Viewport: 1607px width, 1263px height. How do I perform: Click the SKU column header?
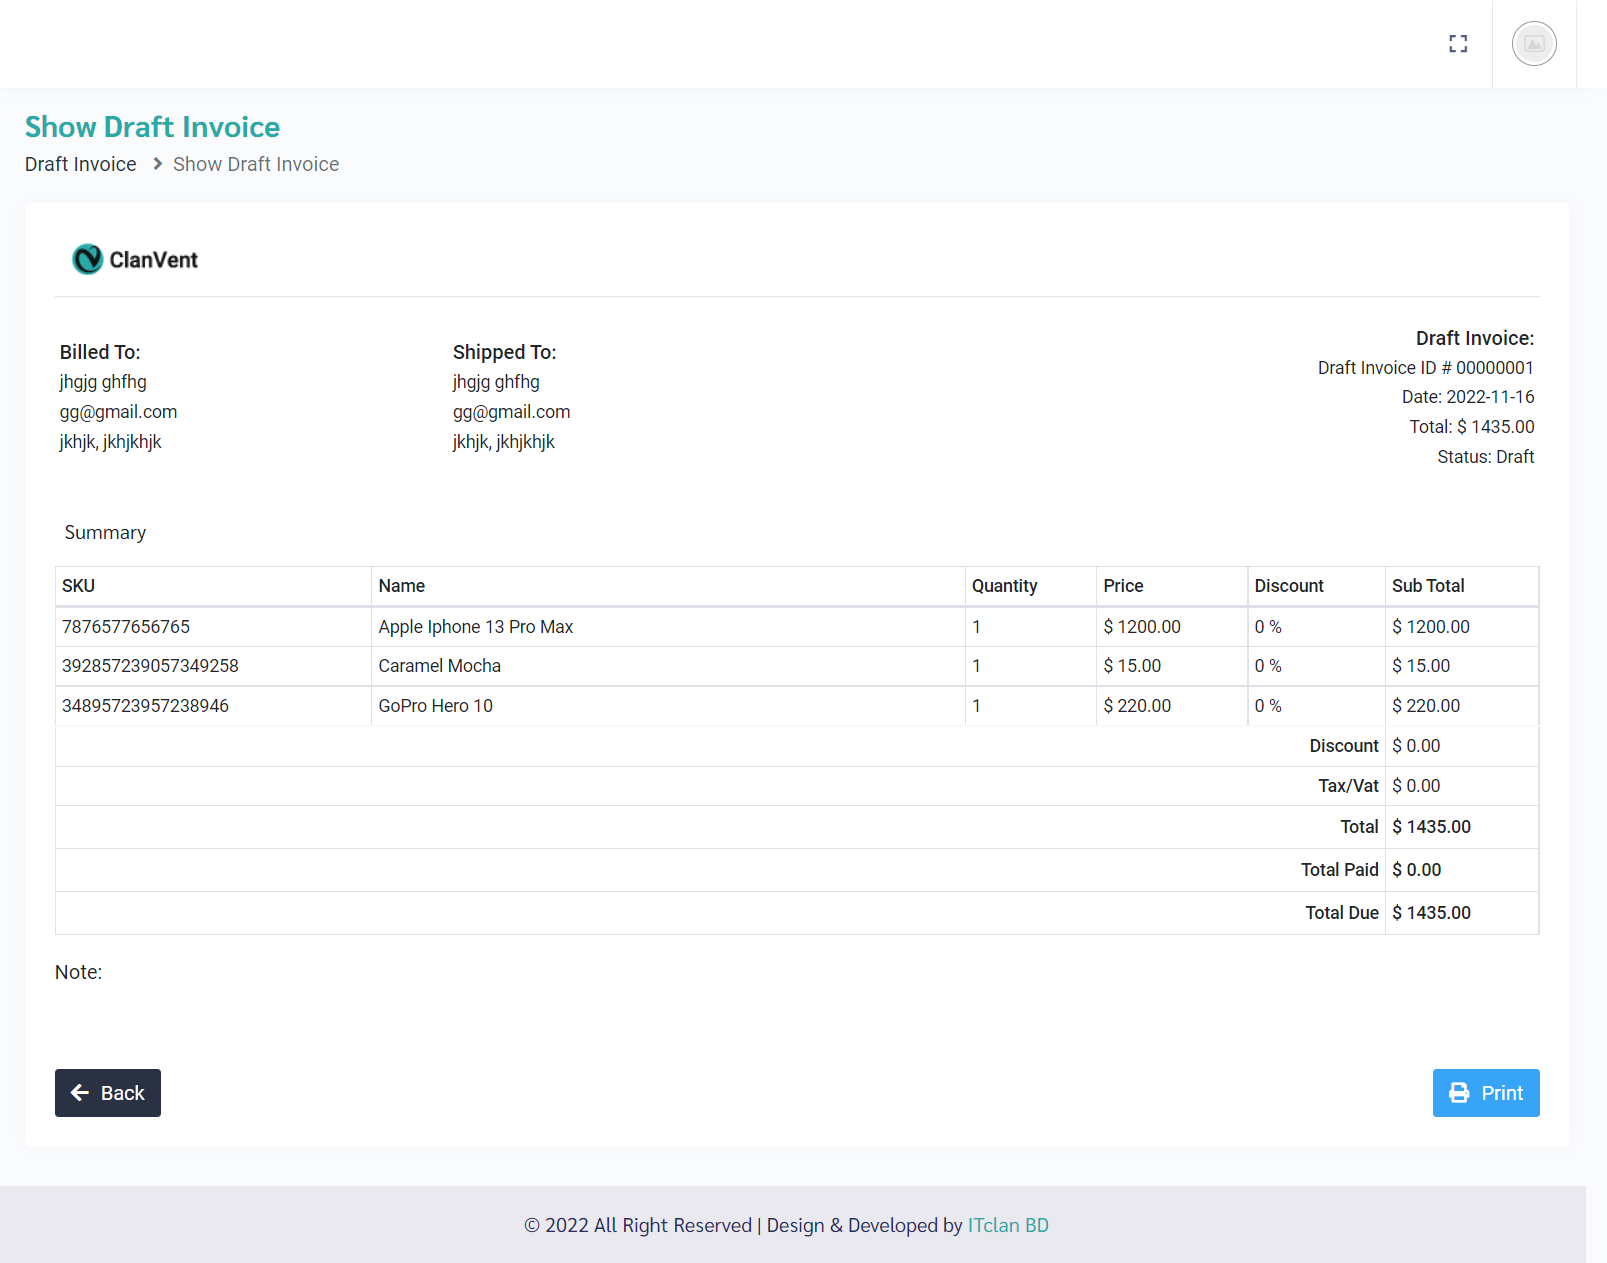pyautogui.click(x=79, y=586)
